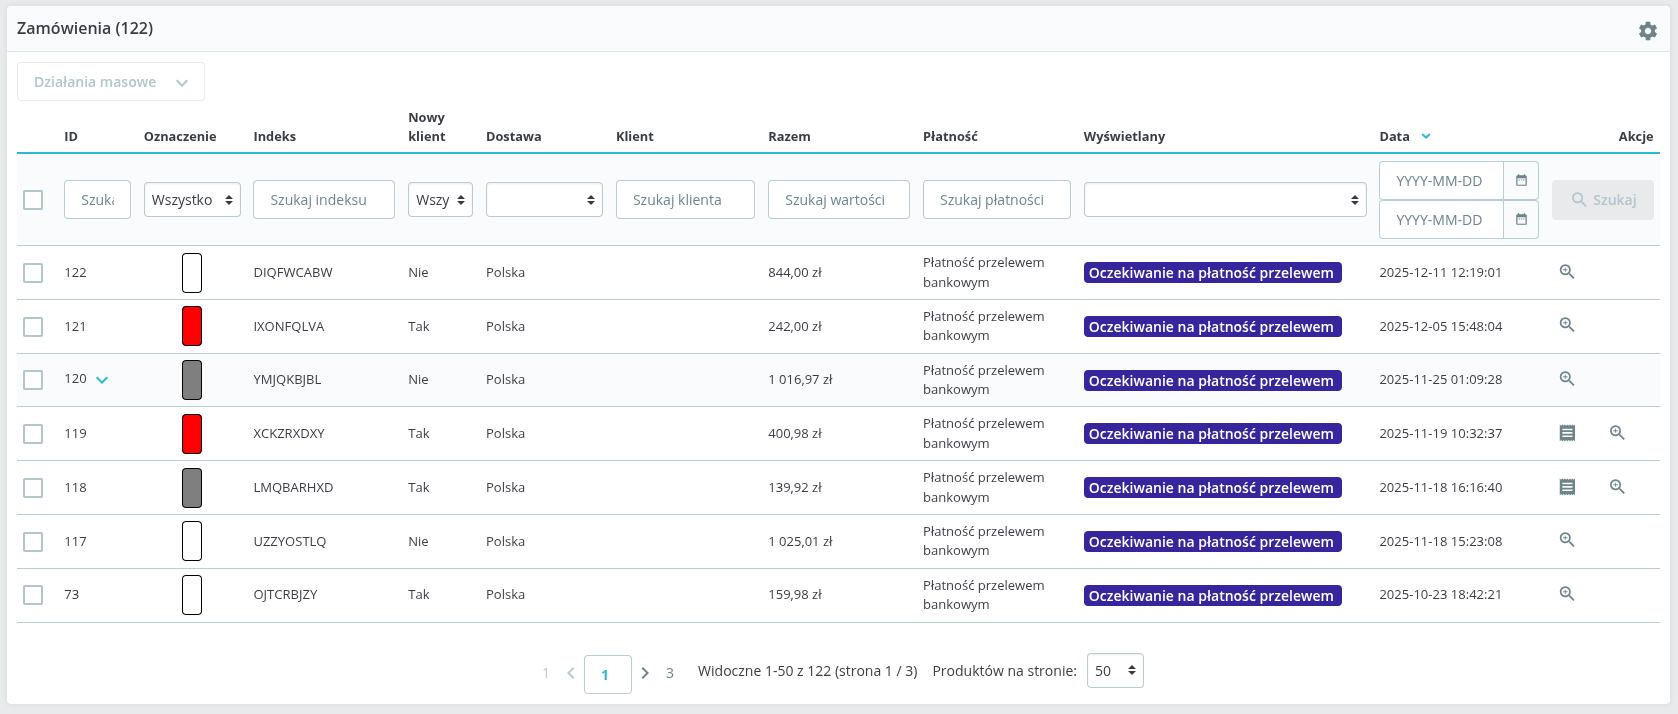Open the orders table settings gear
The height and width of the screenshot is (714, 1678).
(x=1647, y=31)
